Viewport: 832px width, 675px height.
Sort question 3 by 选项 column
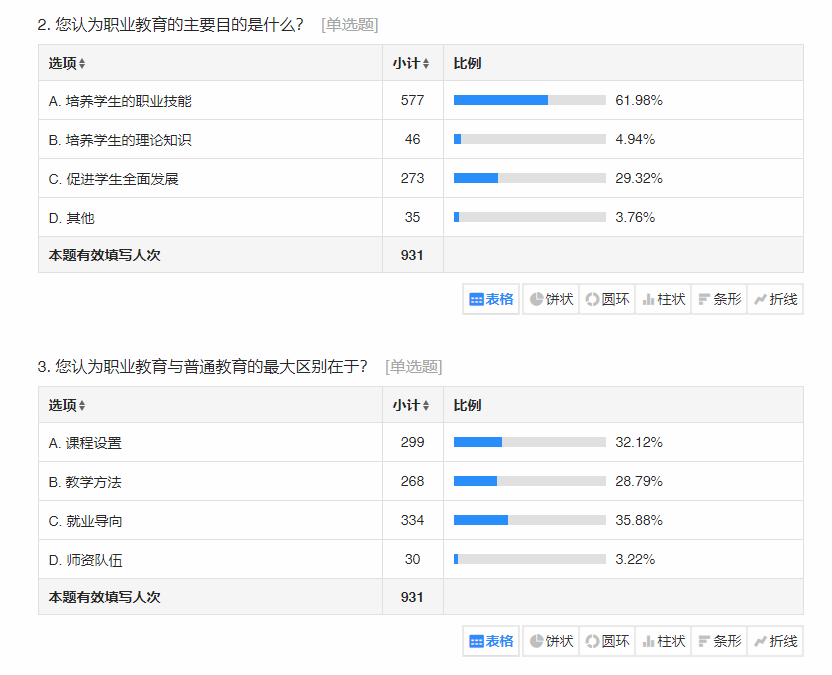pos(68,406)
